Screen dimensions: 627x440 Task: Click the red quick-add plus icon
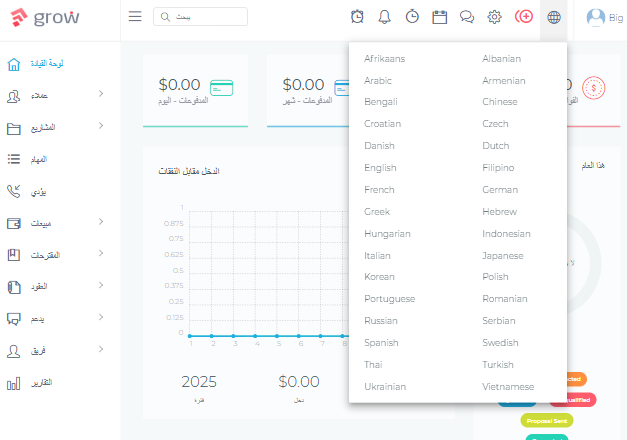click(524, 17)
